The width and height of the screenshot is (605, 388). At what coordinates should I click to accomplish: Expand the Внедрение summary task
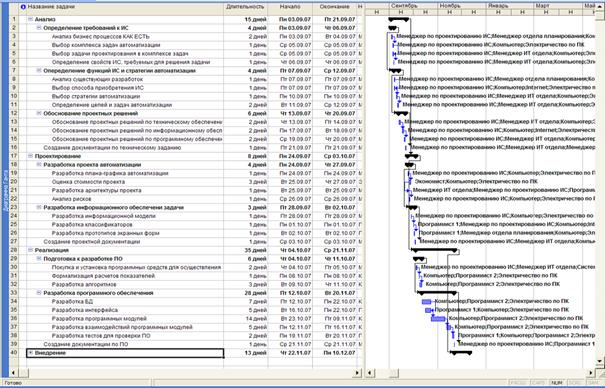(30, 353)
